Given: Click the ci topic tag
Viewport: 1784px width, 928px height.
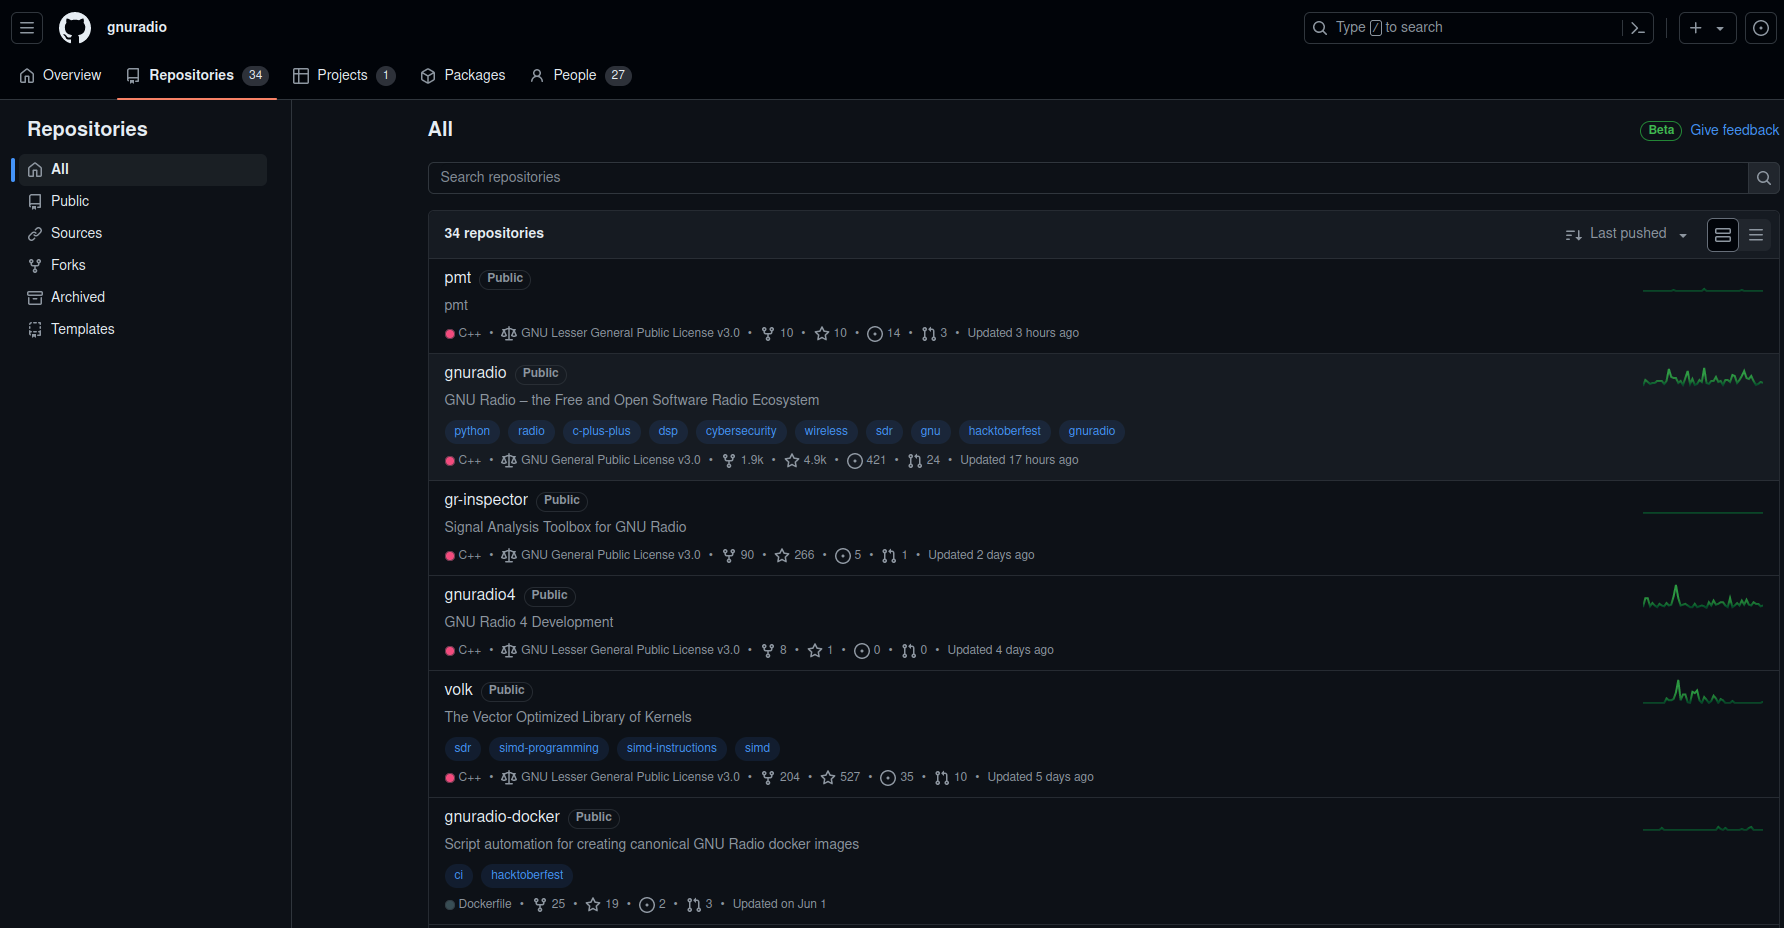Looking at the screenshot, I should pos(459,875).
